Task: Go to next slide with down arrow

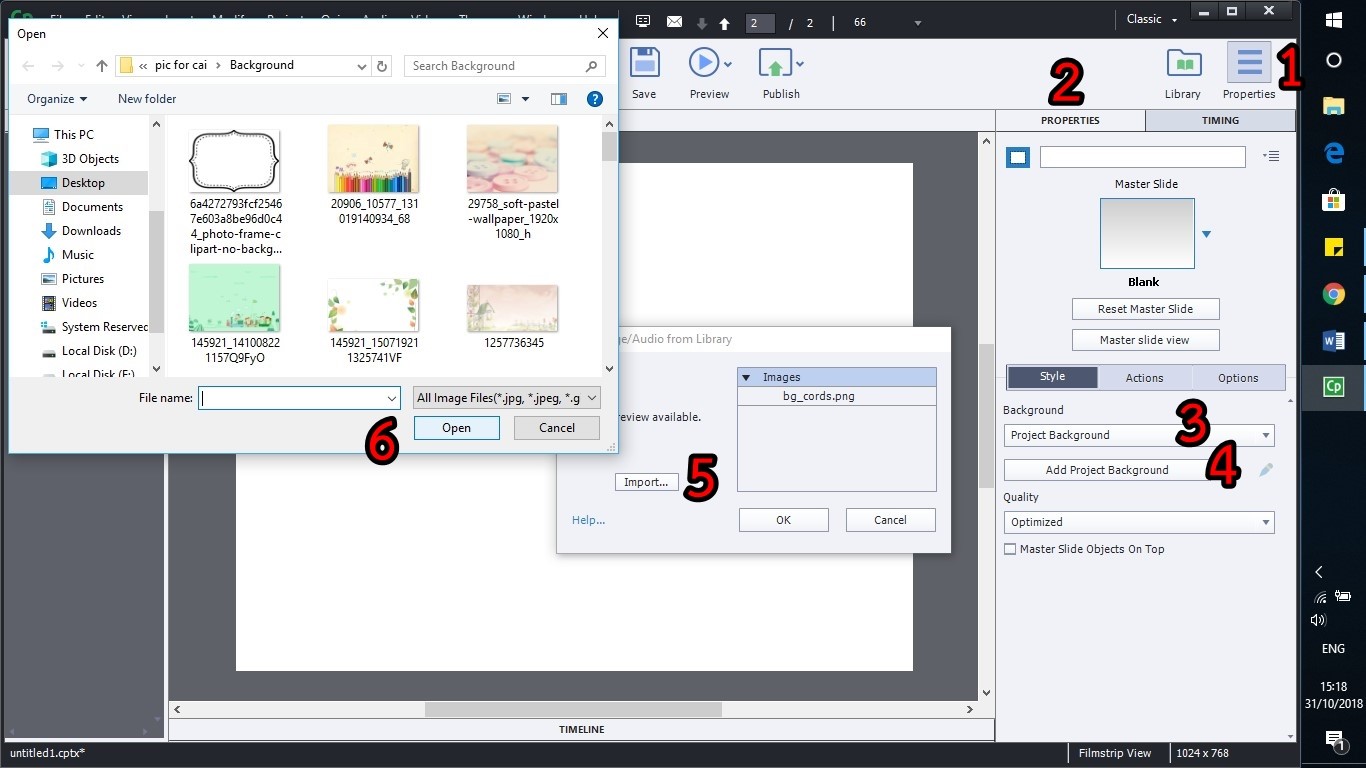Action: pos(702,23)
